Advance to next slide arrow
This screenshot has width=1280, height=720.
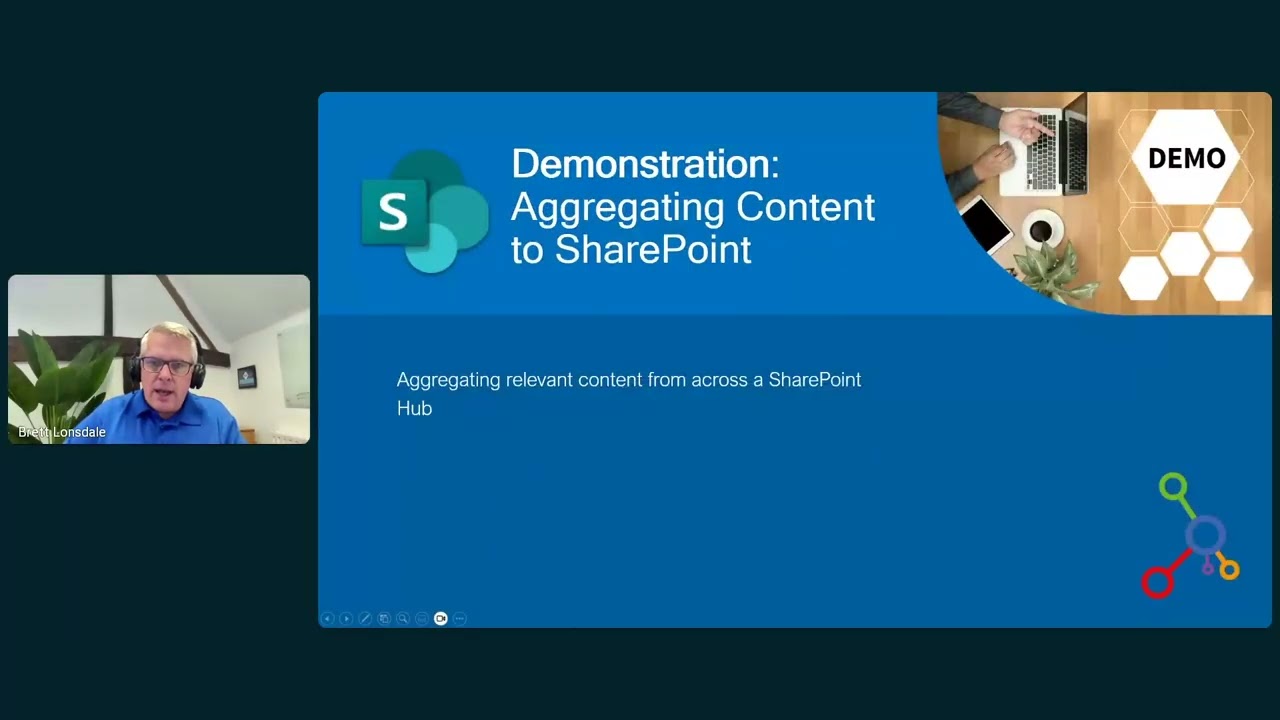(346, 619)
